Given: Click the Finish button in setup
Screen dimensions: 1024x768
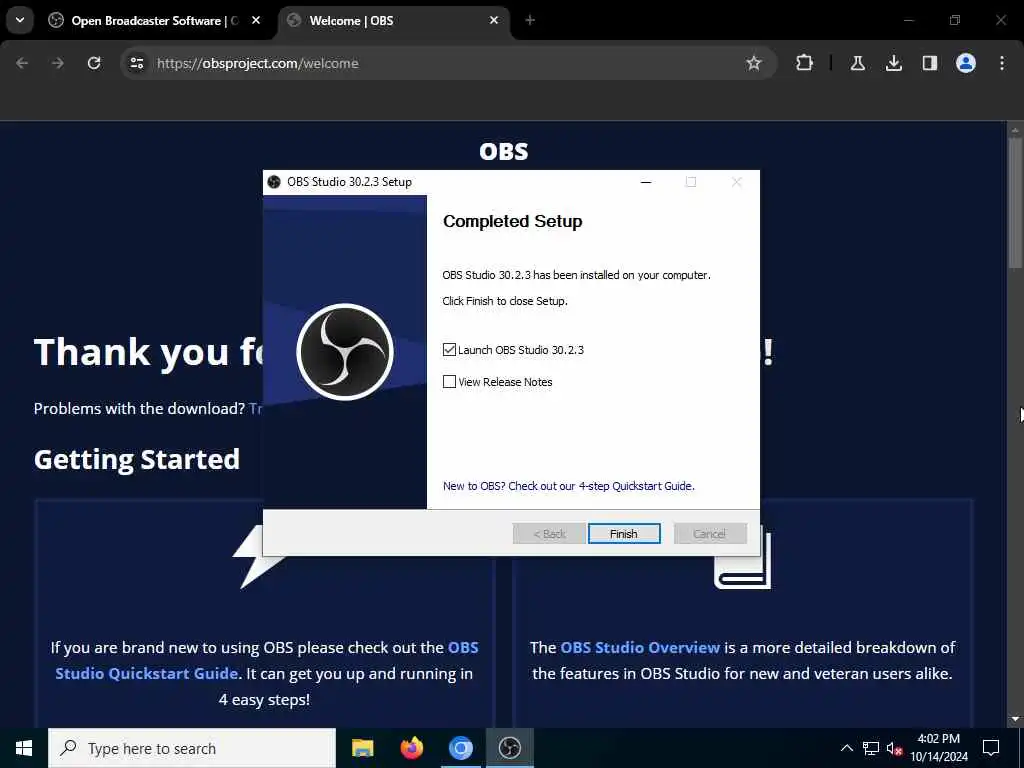Looking at the screenshot, I should (624, 534).
